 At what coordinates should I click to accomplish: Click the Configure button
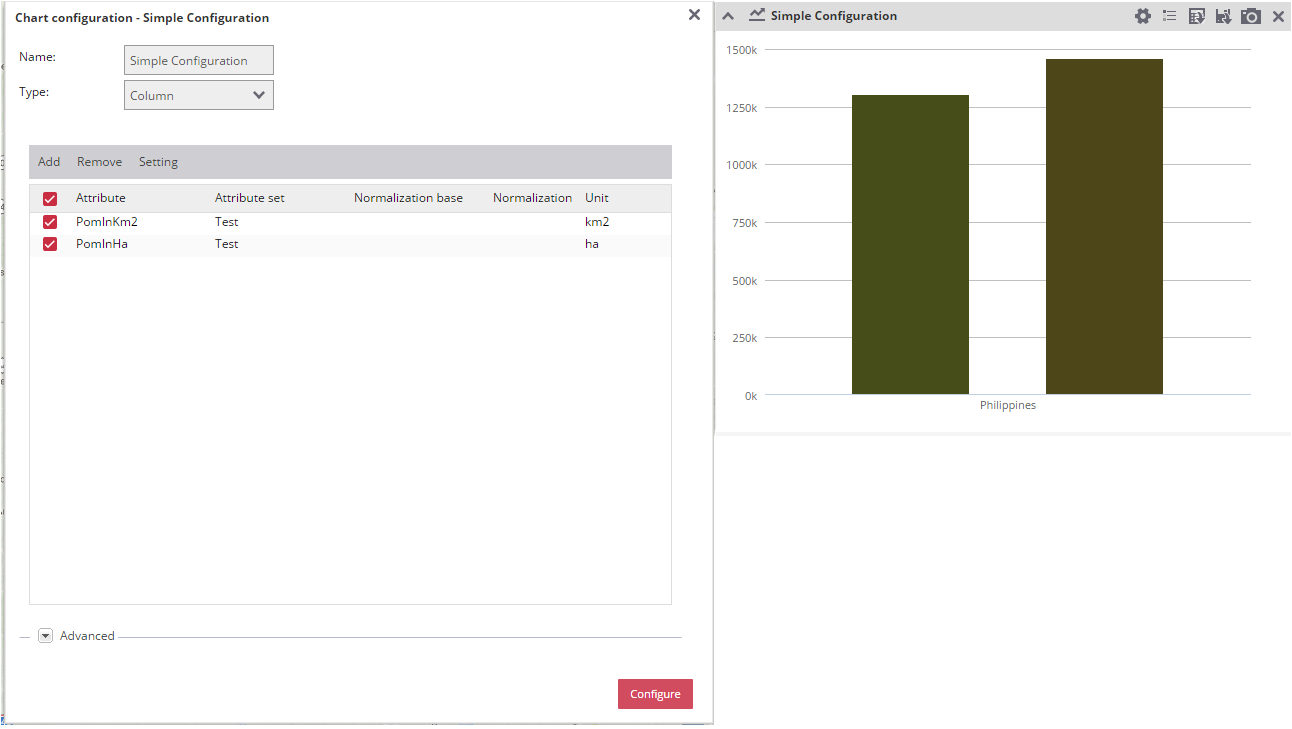(x=655, y=694)
